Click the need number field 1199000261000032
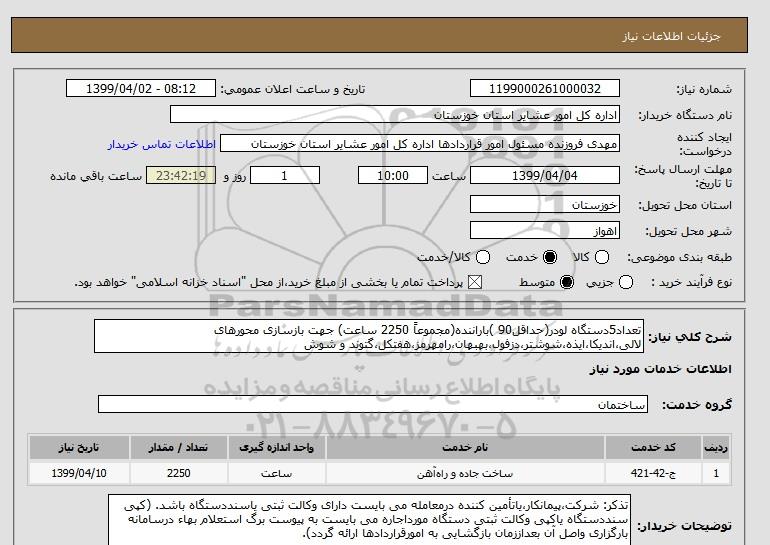 pyautogui.click(x=545, y=88)
